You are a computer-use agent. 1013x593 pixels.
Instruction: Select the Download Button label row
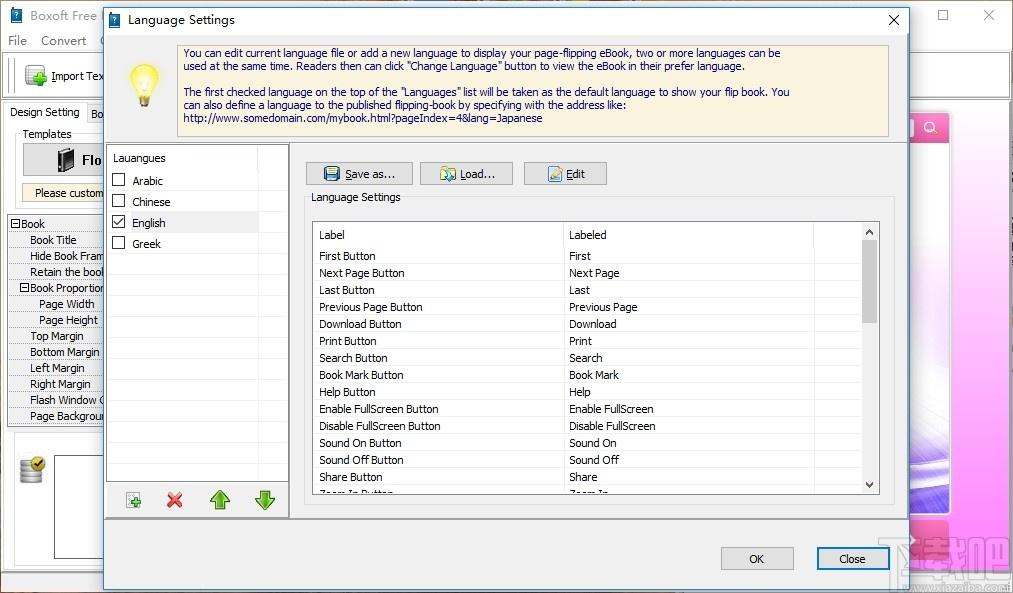(x=587, y=324)
